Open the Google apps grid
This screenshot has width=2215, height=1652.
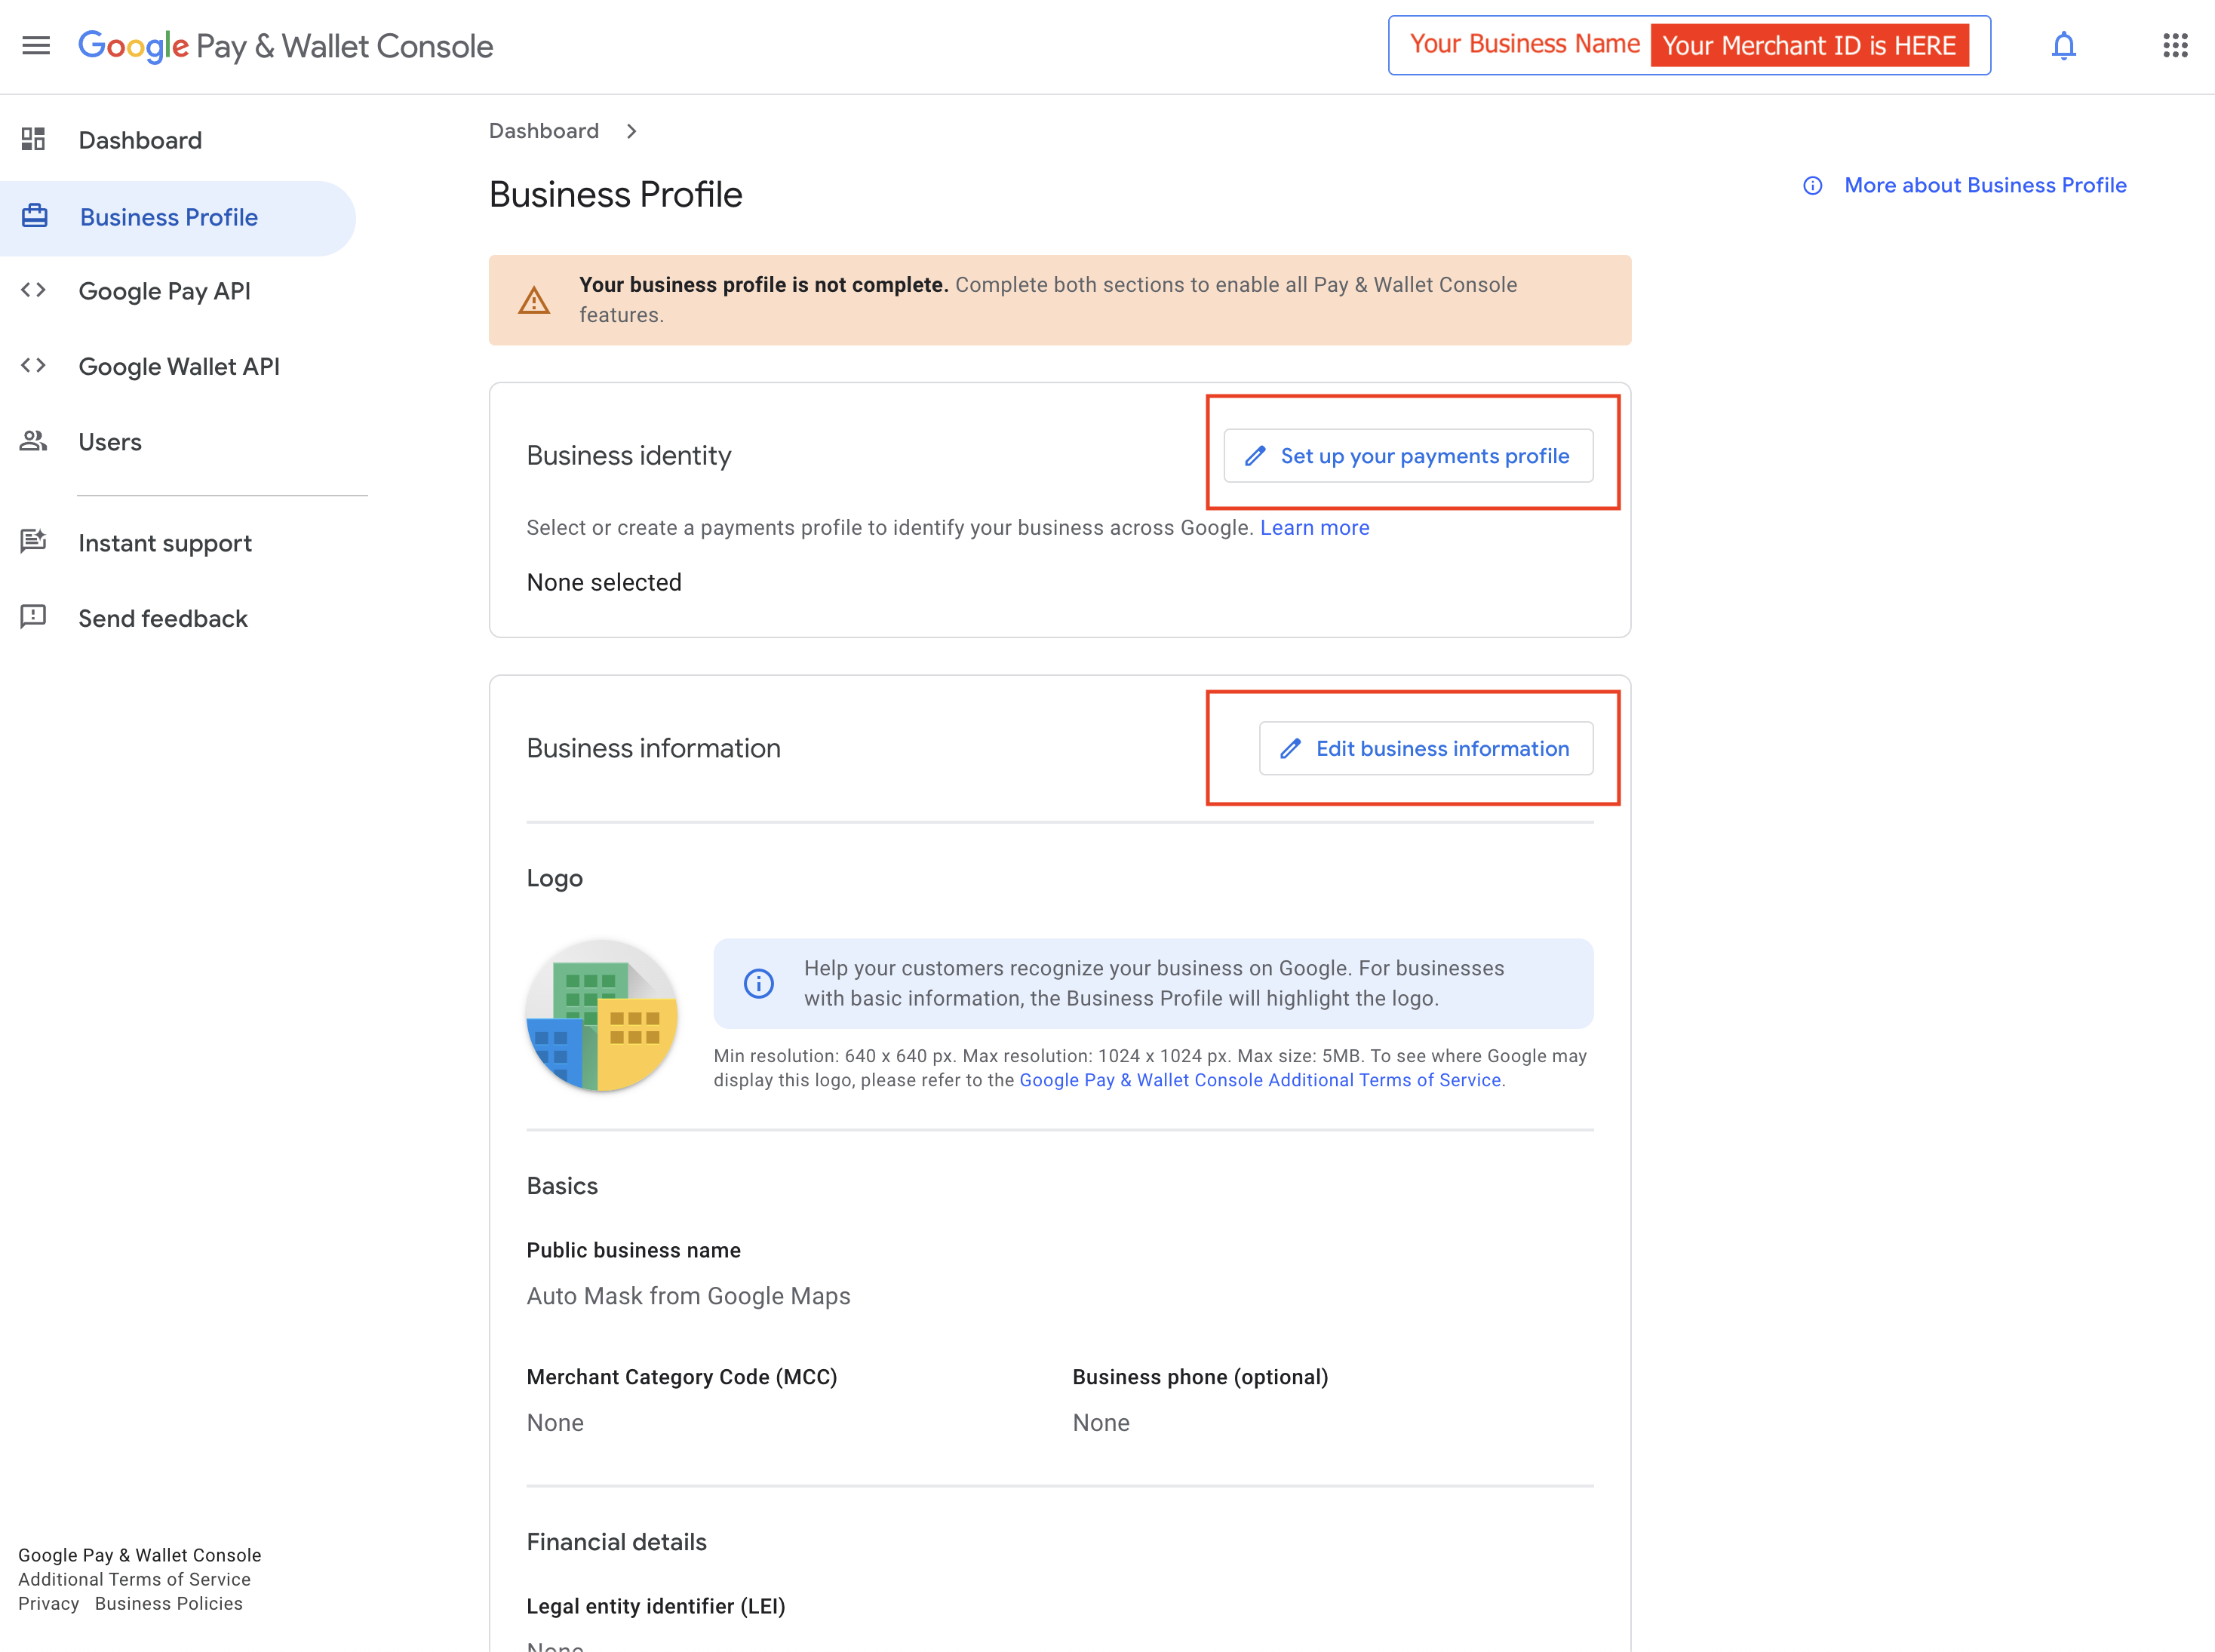pos(2175,46)
